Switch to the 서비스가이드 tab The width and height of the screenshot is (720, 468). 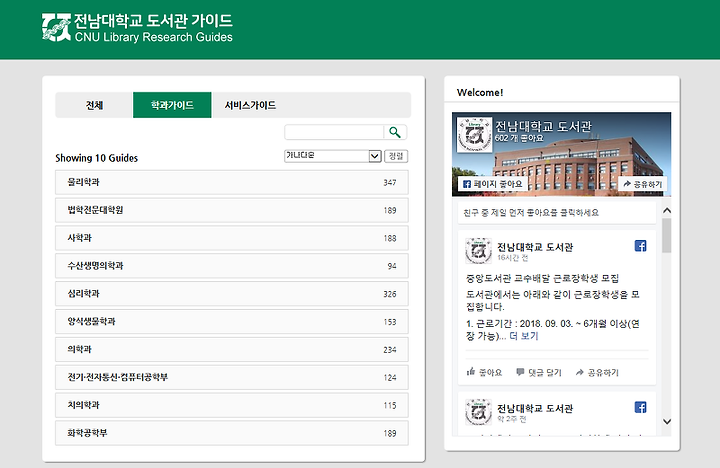point(250,105)
